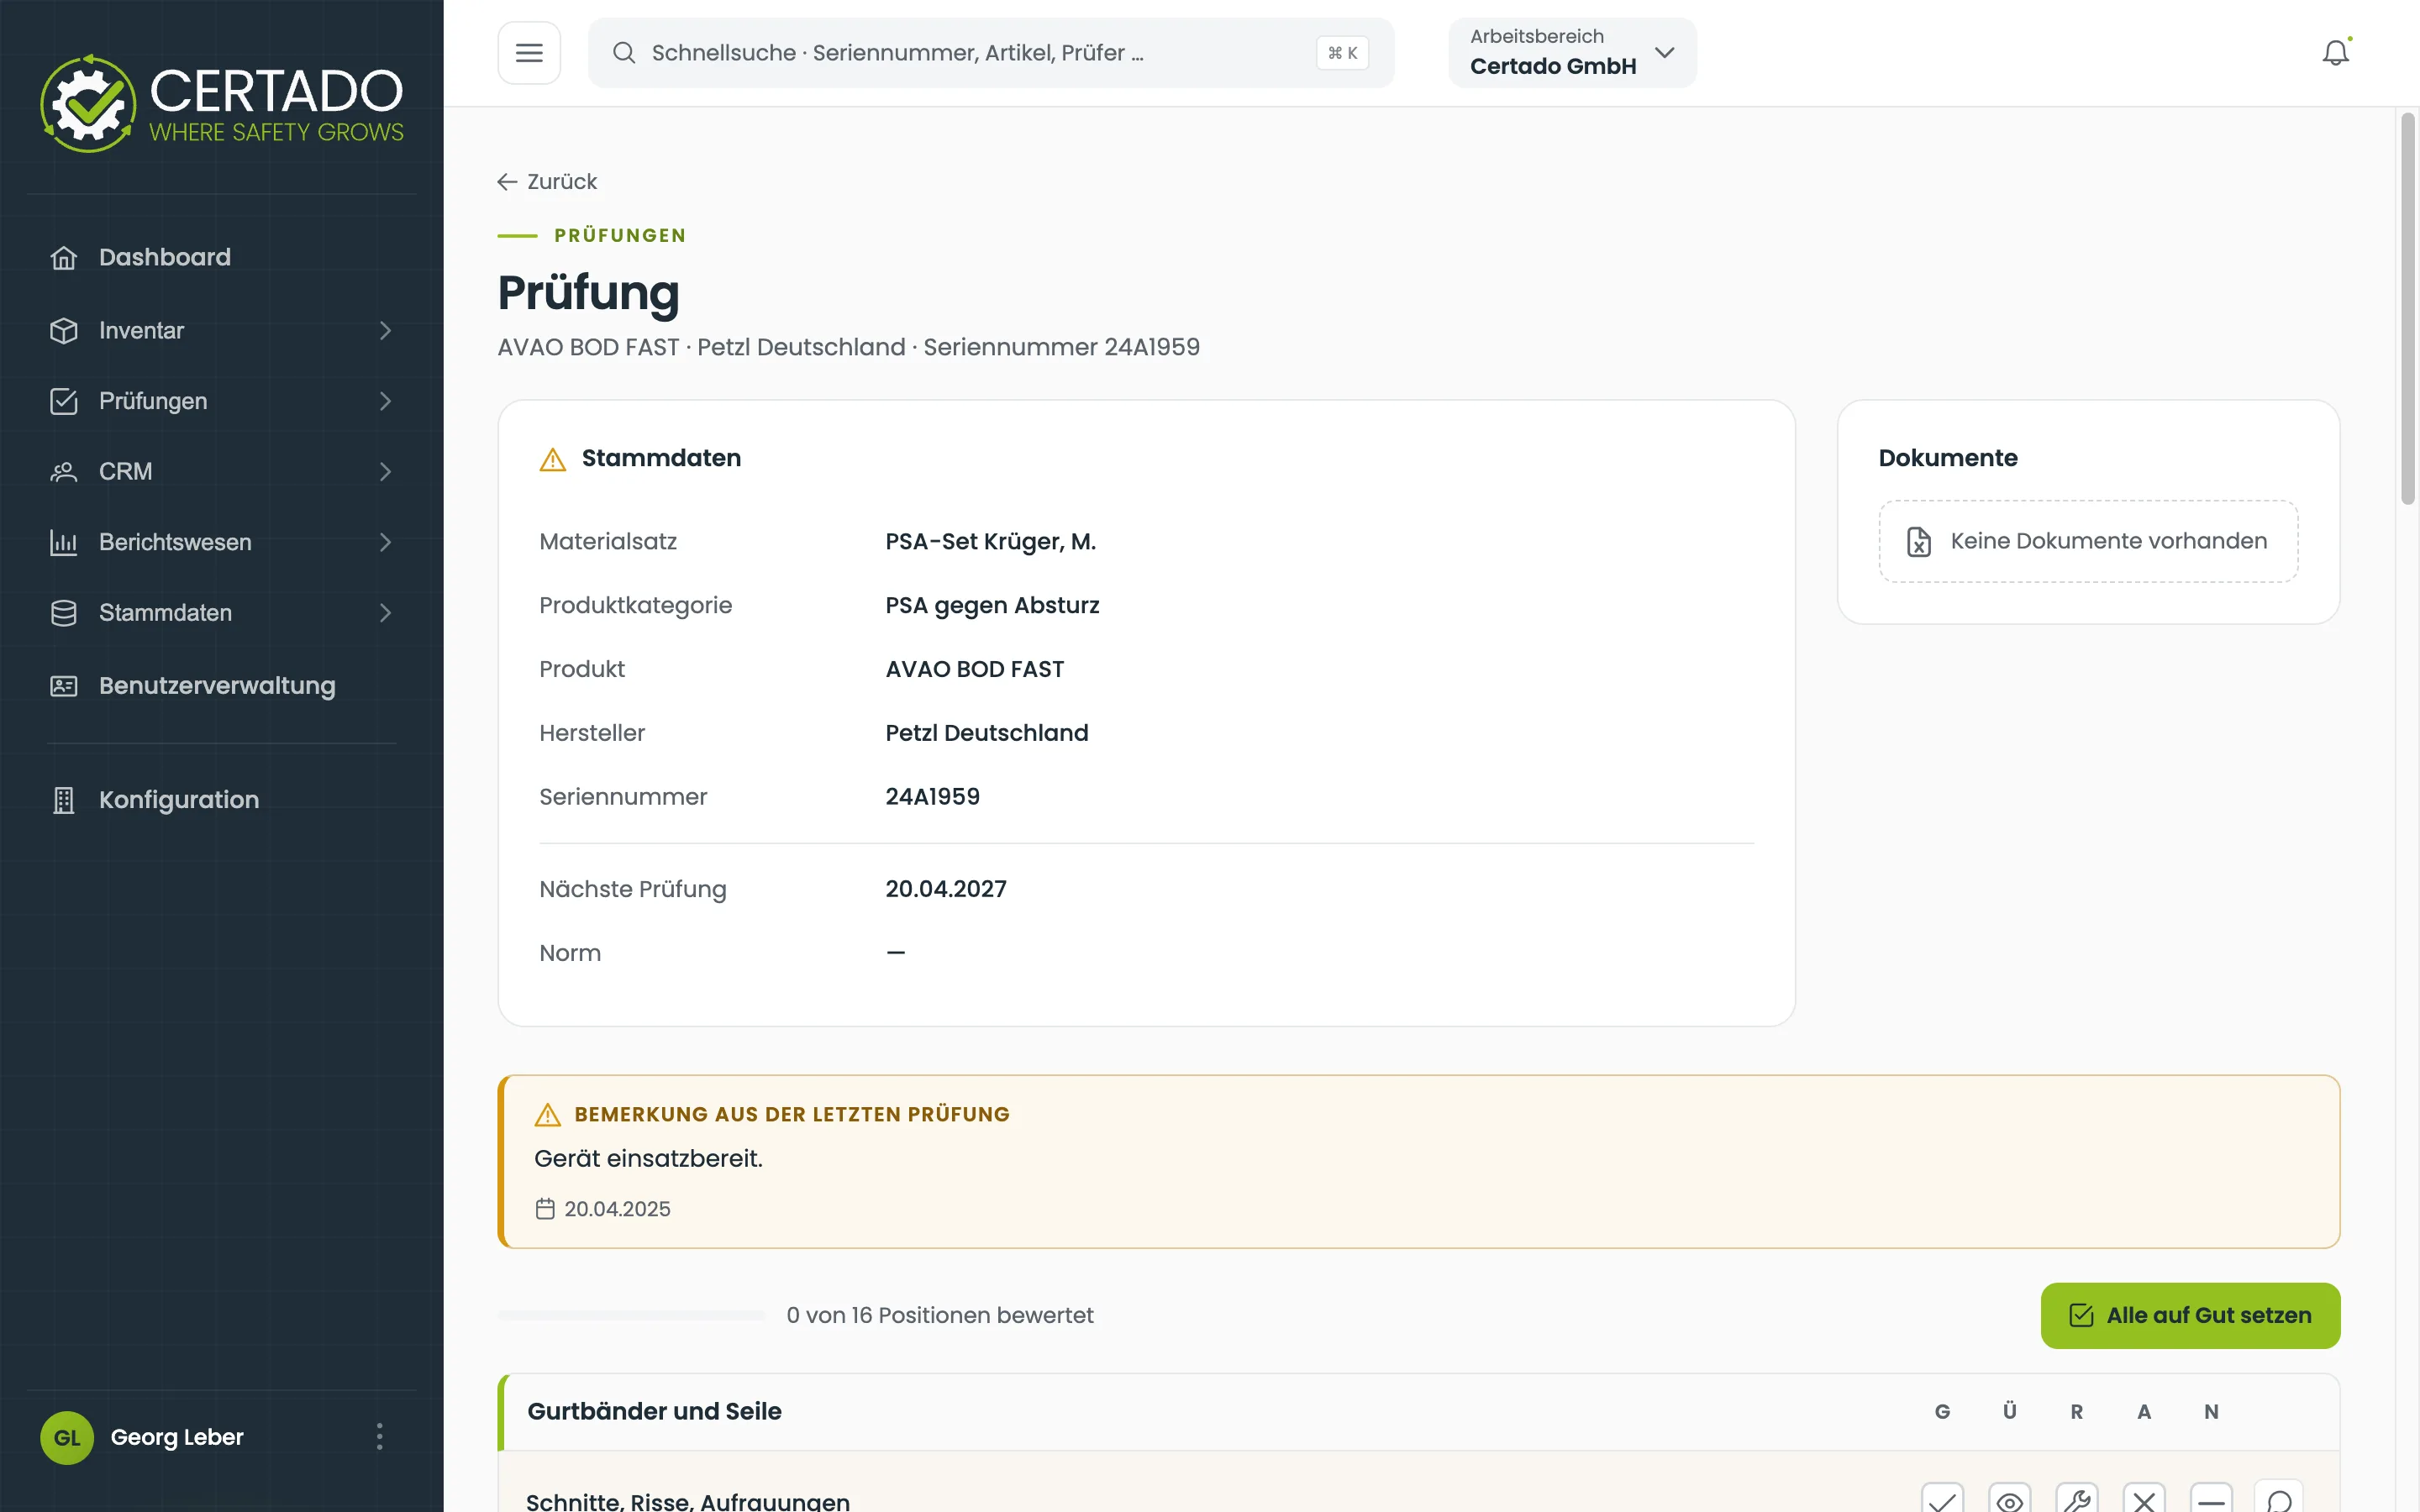Click the Konfiguration building icon
The width and height of the screenshot is (2420, 1512).
pyautogui.click(x=64, y=800)
